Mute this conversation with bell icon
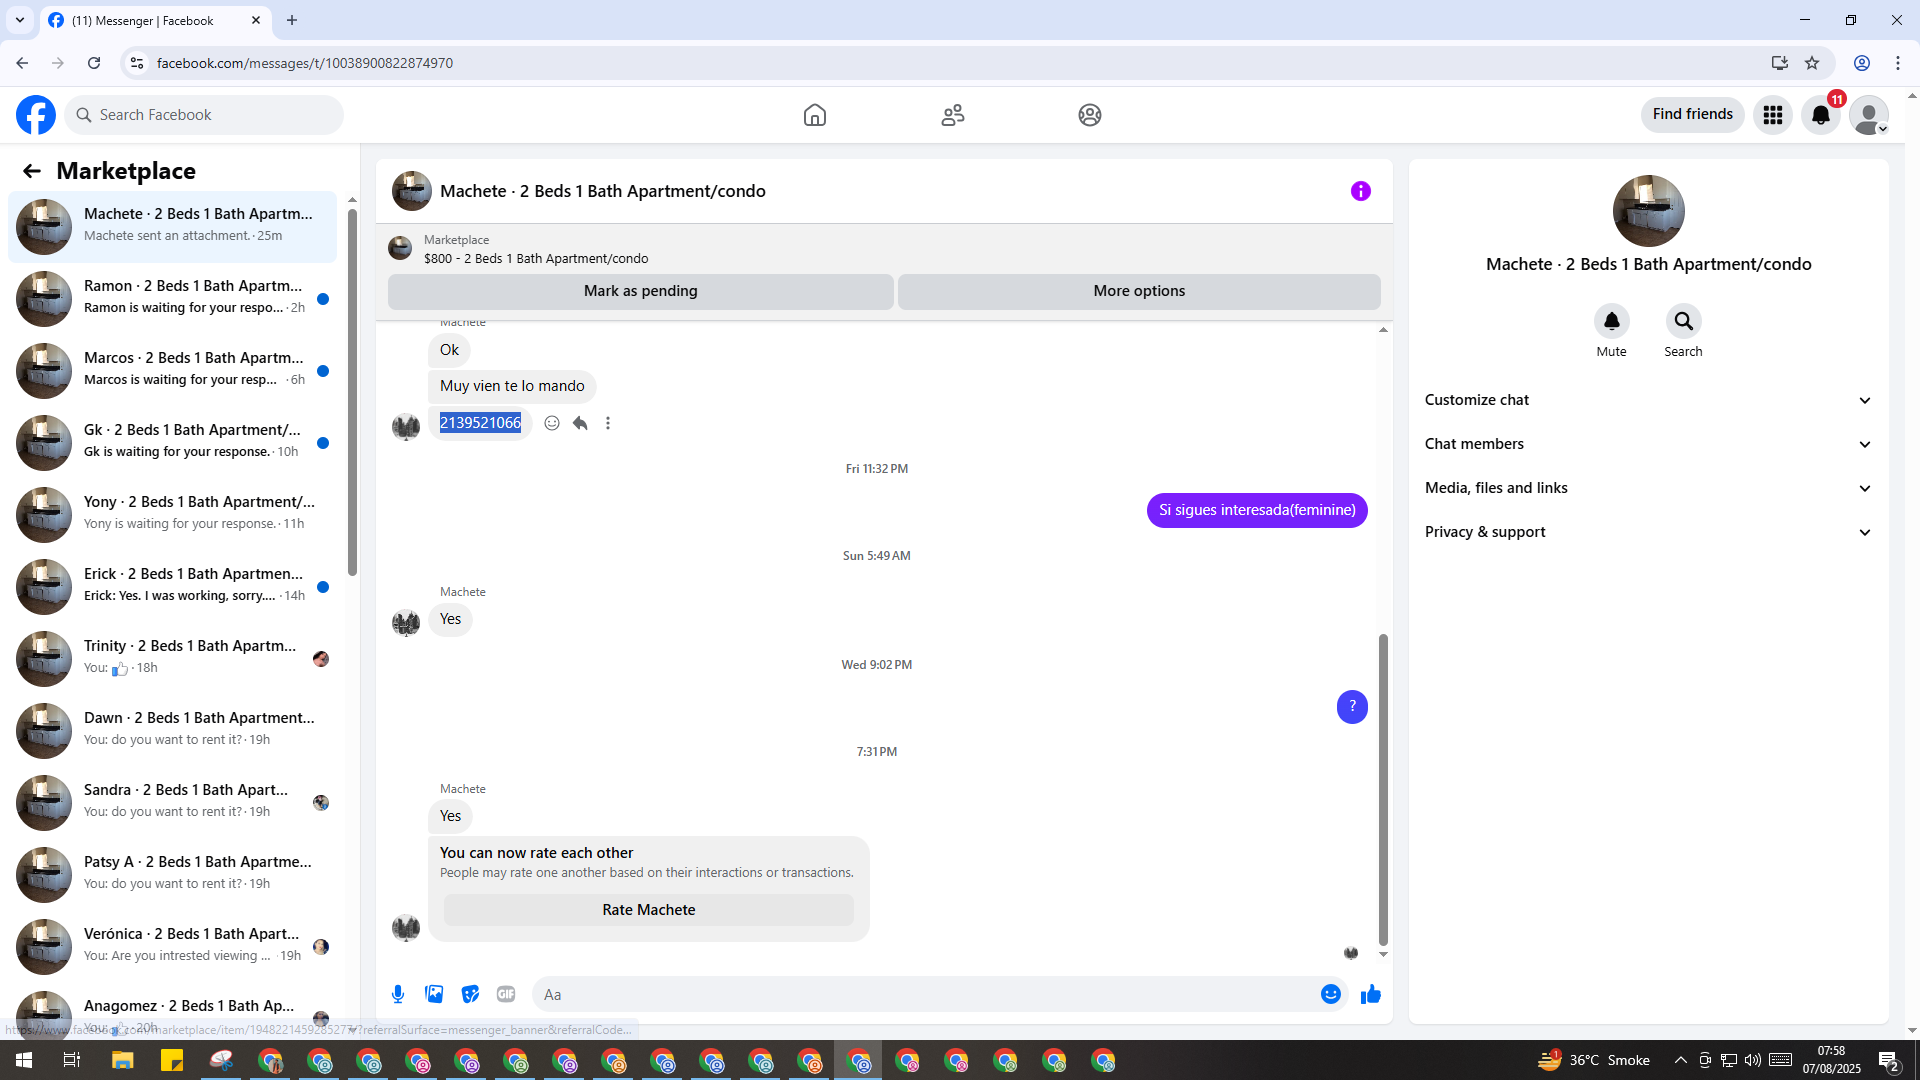This screenshot has width=1920, height=1080. tap(1612, 321)
